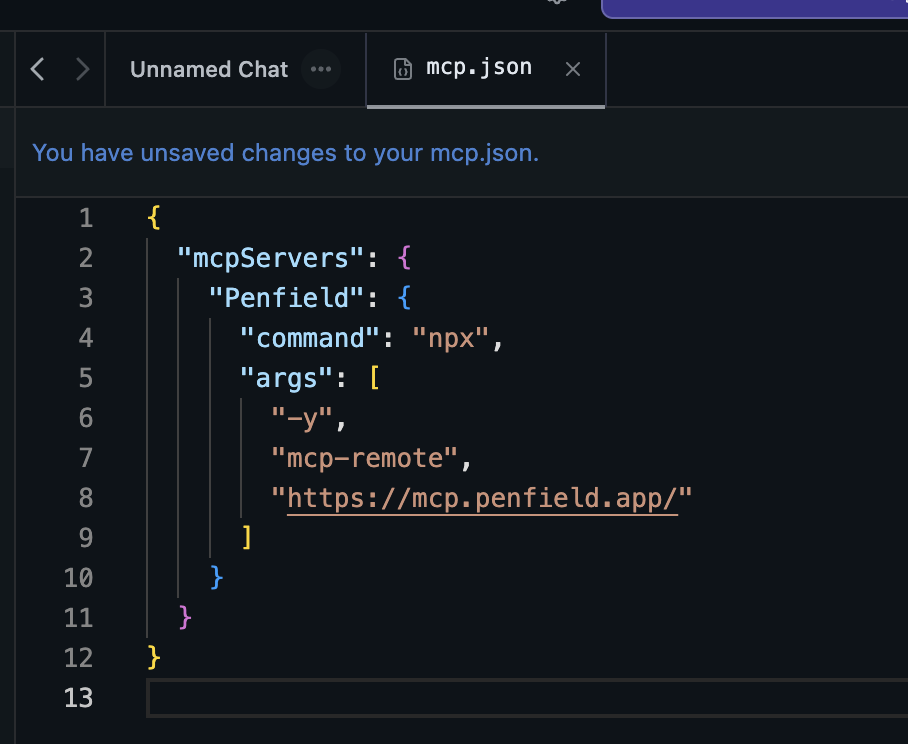The height and width of the screenshot is (744, 908).
Task: Go back with the left chevron arrow
Action: [x=38, y=69]
